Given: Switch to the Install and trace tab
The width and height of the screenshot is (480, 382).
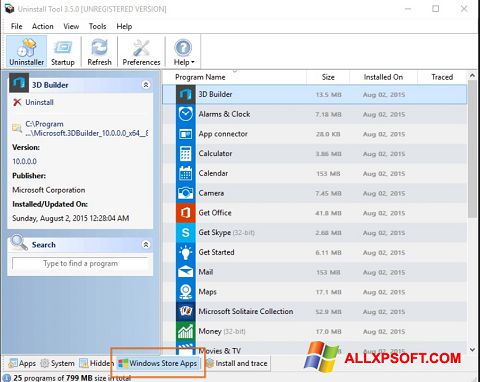Looking at the screenshot, I should (237, 363).
